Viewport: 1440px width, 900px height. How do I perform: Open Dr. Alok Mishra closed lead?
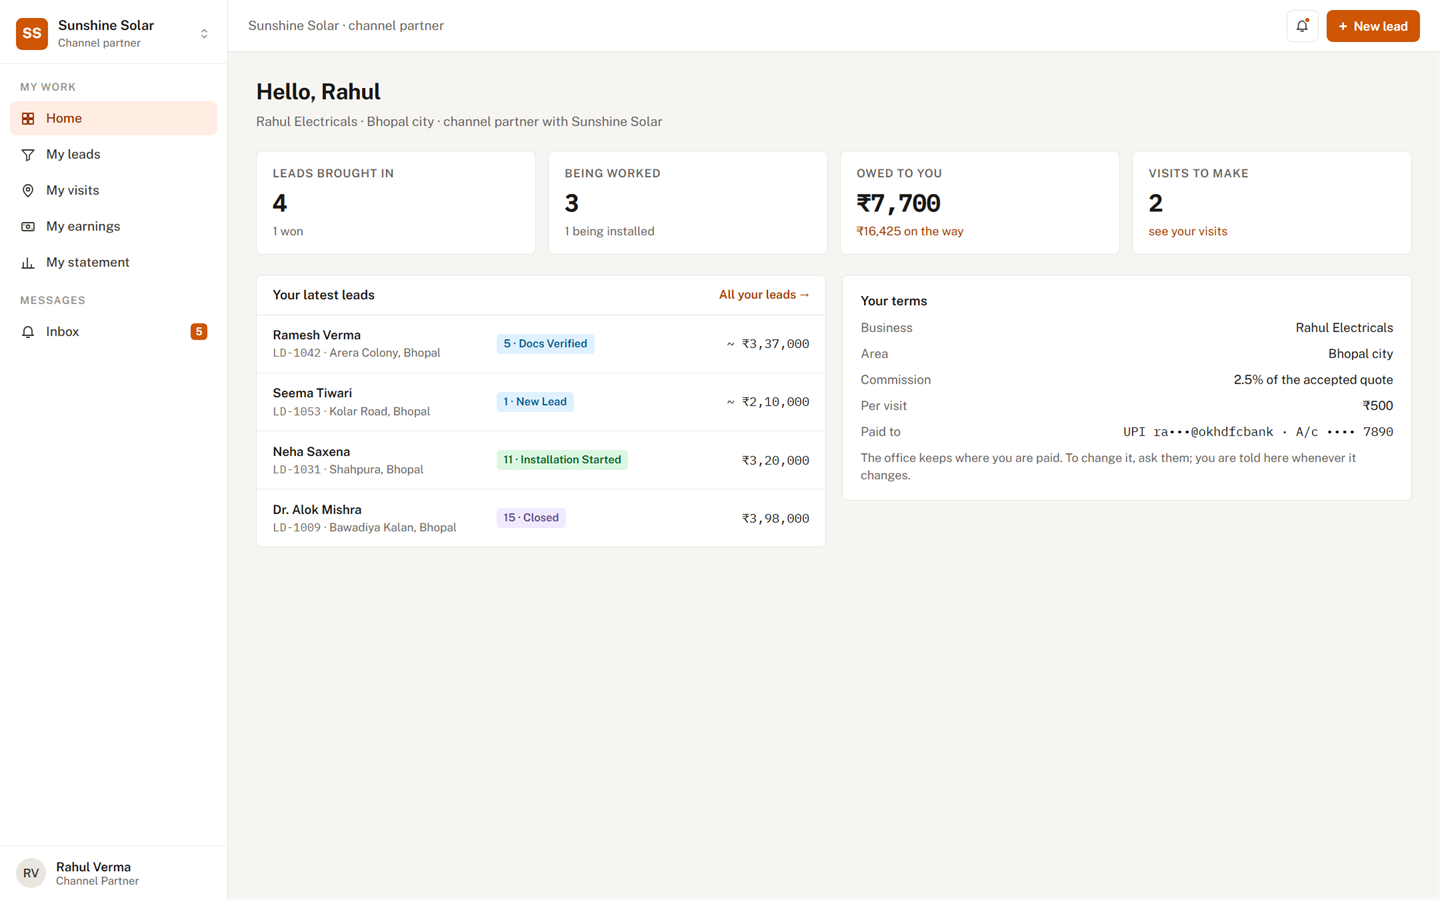(x=541, y=518)
